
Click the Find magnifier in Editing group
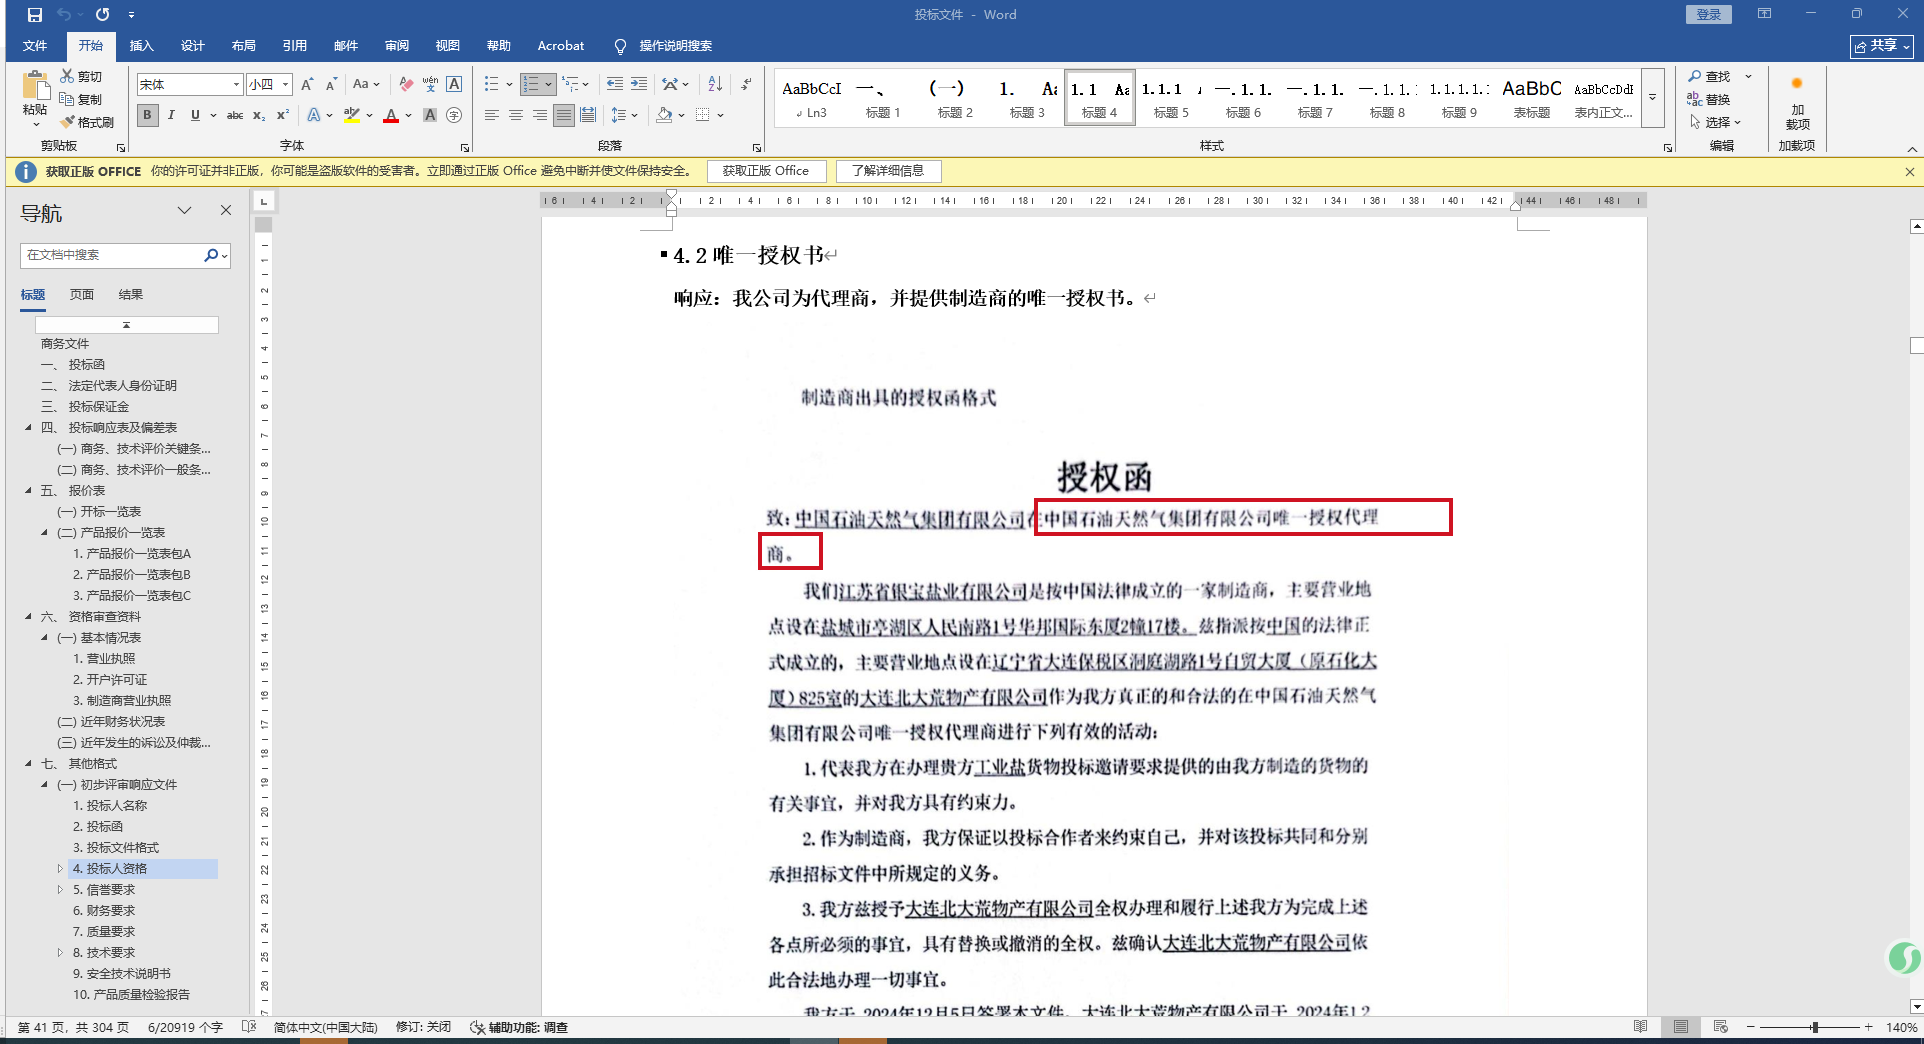(x=1695, y=77)
